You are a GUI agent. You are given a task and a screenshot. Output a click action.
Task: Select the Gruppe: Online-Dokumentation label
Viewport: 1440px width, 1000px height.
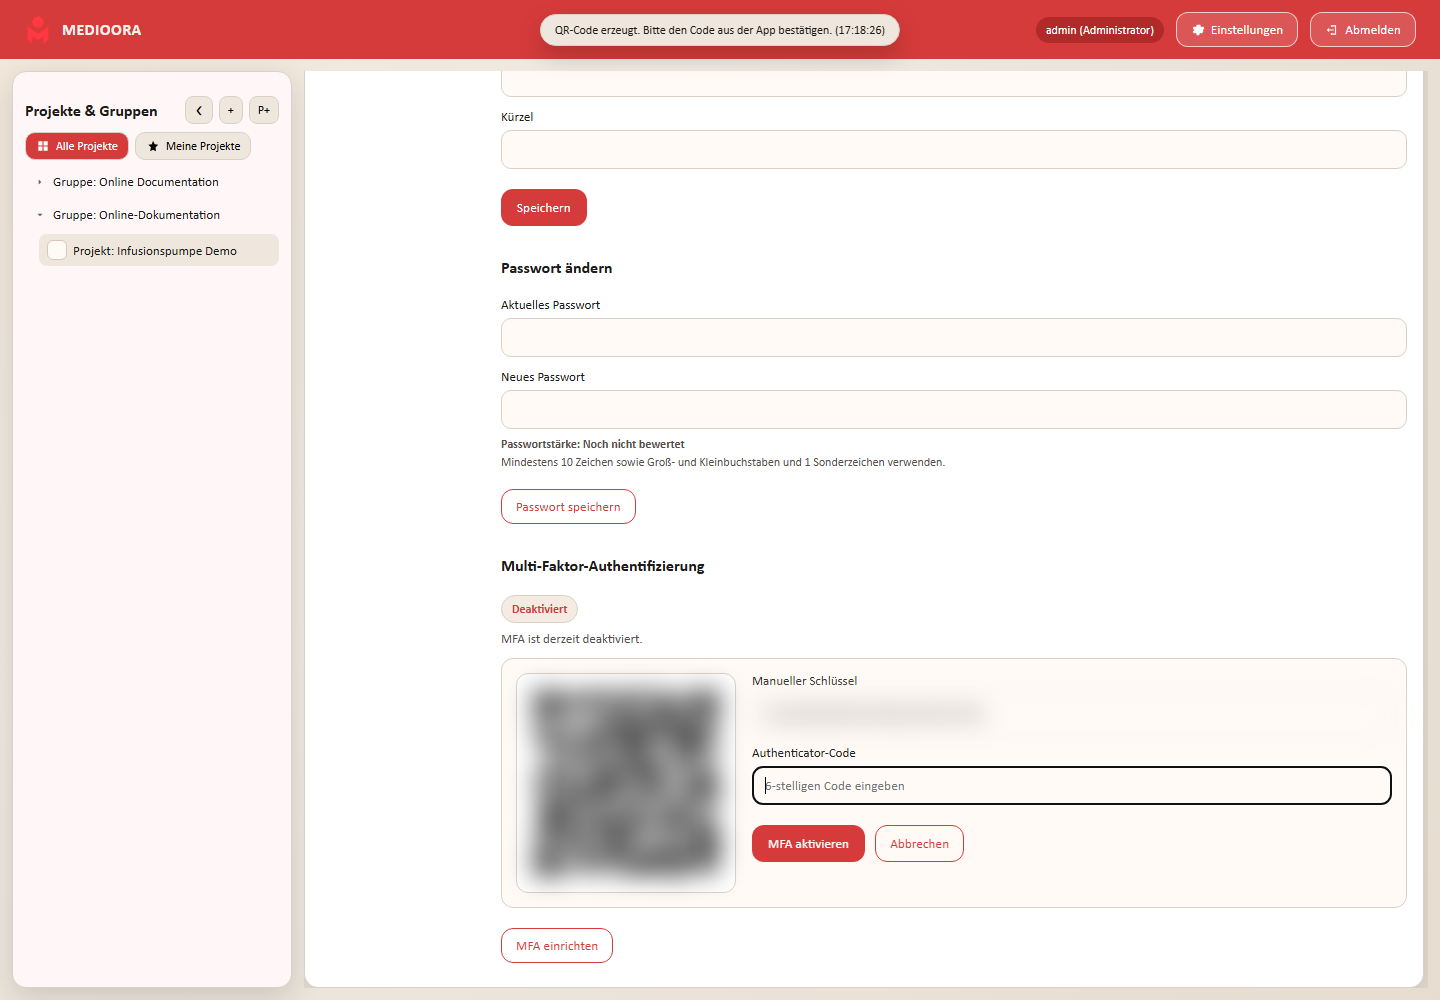pos(136,215)
